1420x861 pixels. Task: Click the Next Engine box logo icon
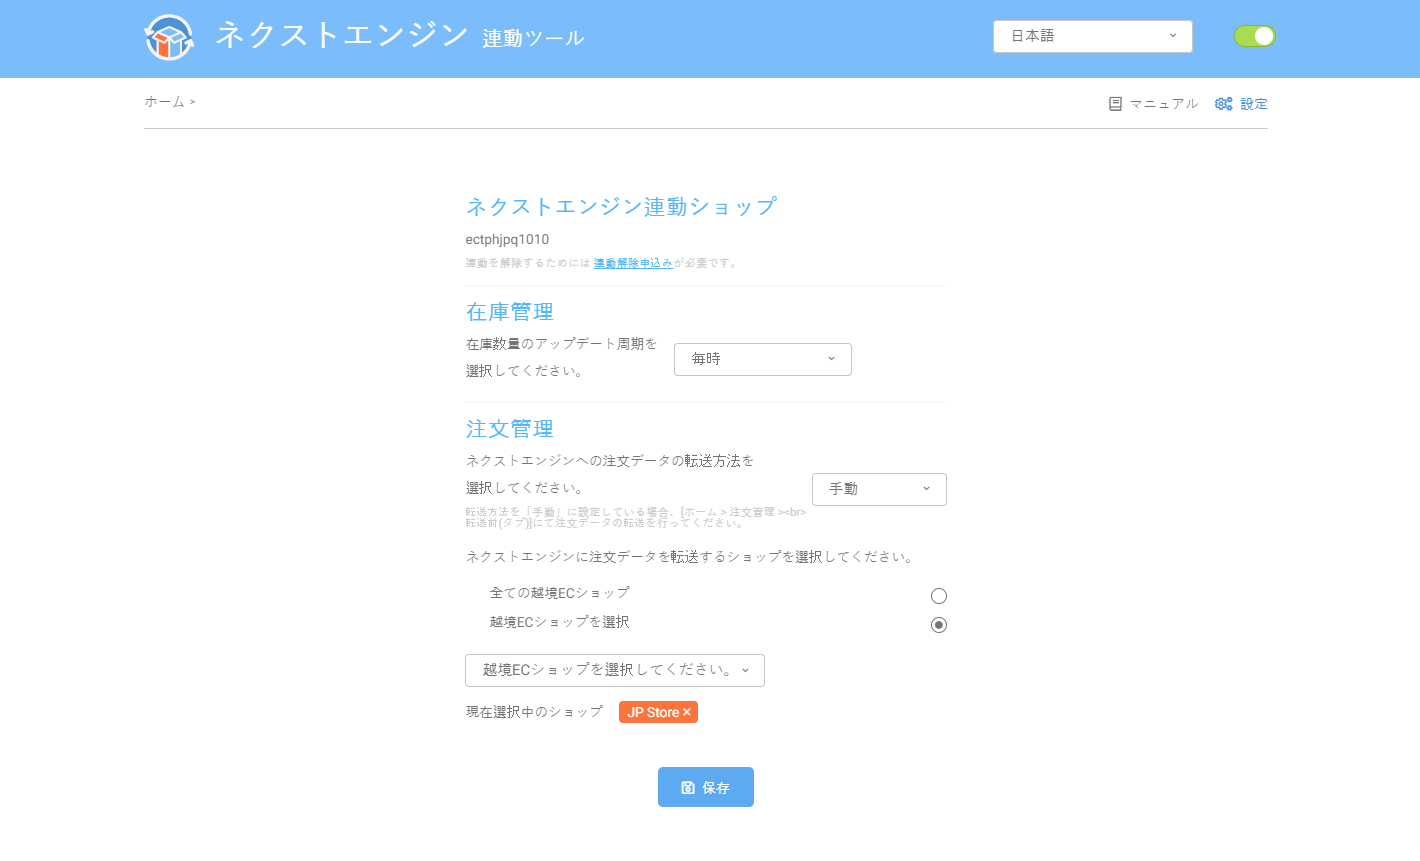[169, 38]
